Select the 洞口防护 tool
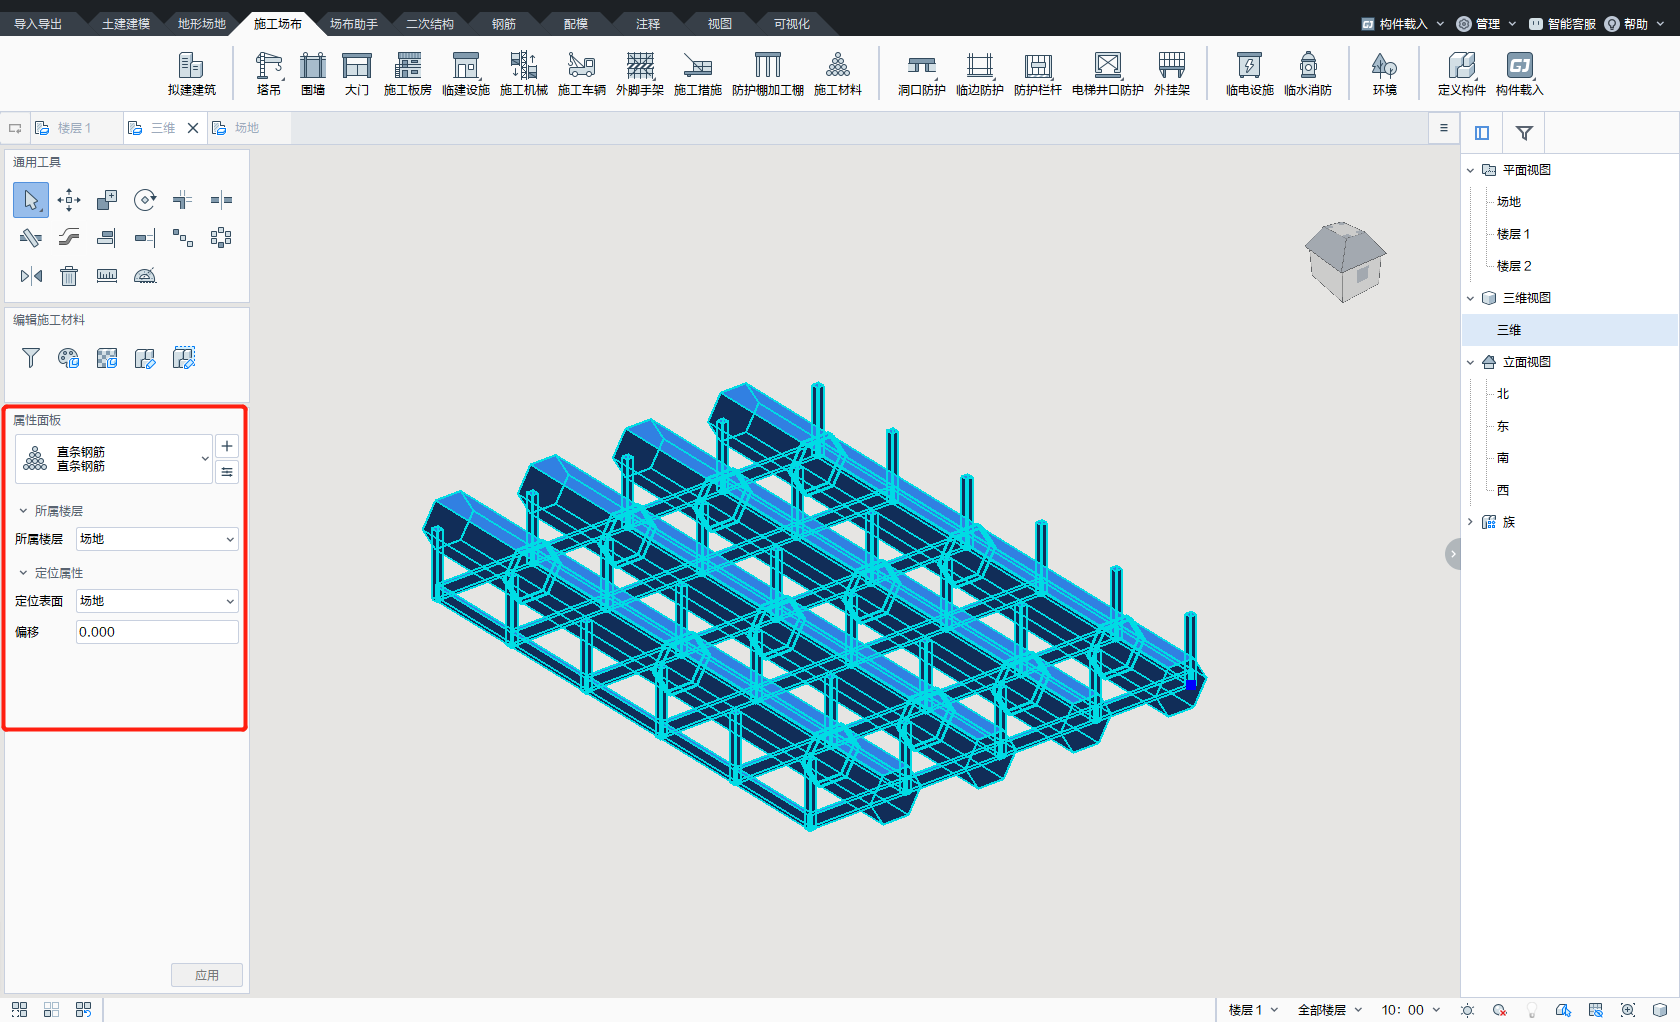Image resolution: width=1680 pixels, height=1022 pixels. 922,74
